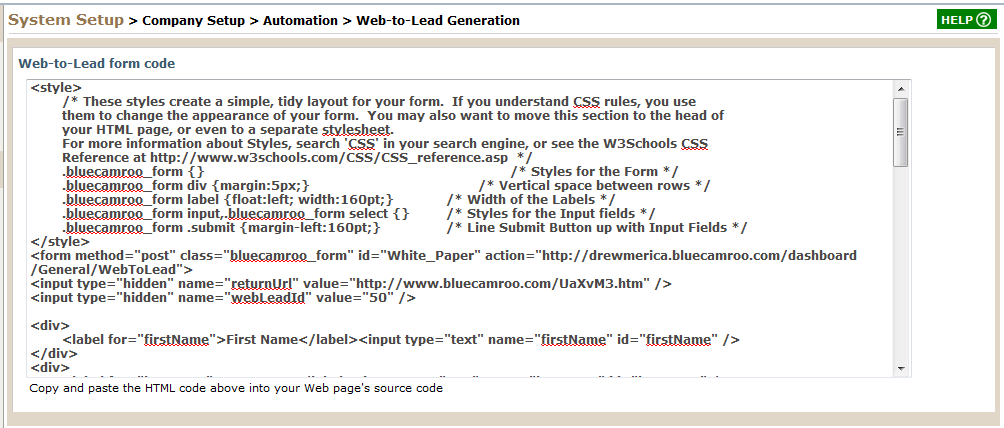Click the "Vertical space between rows" comment
Image resolution: width=1004 pixels, height=428 pixels.
coord(595,186)
